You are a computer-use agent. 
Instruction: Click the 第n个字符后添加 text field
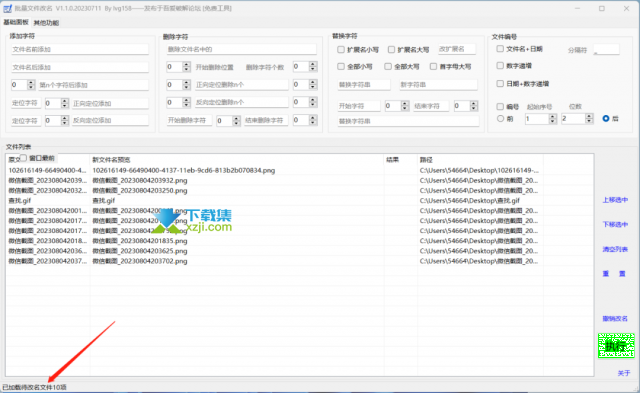click(x=93, y=85)
